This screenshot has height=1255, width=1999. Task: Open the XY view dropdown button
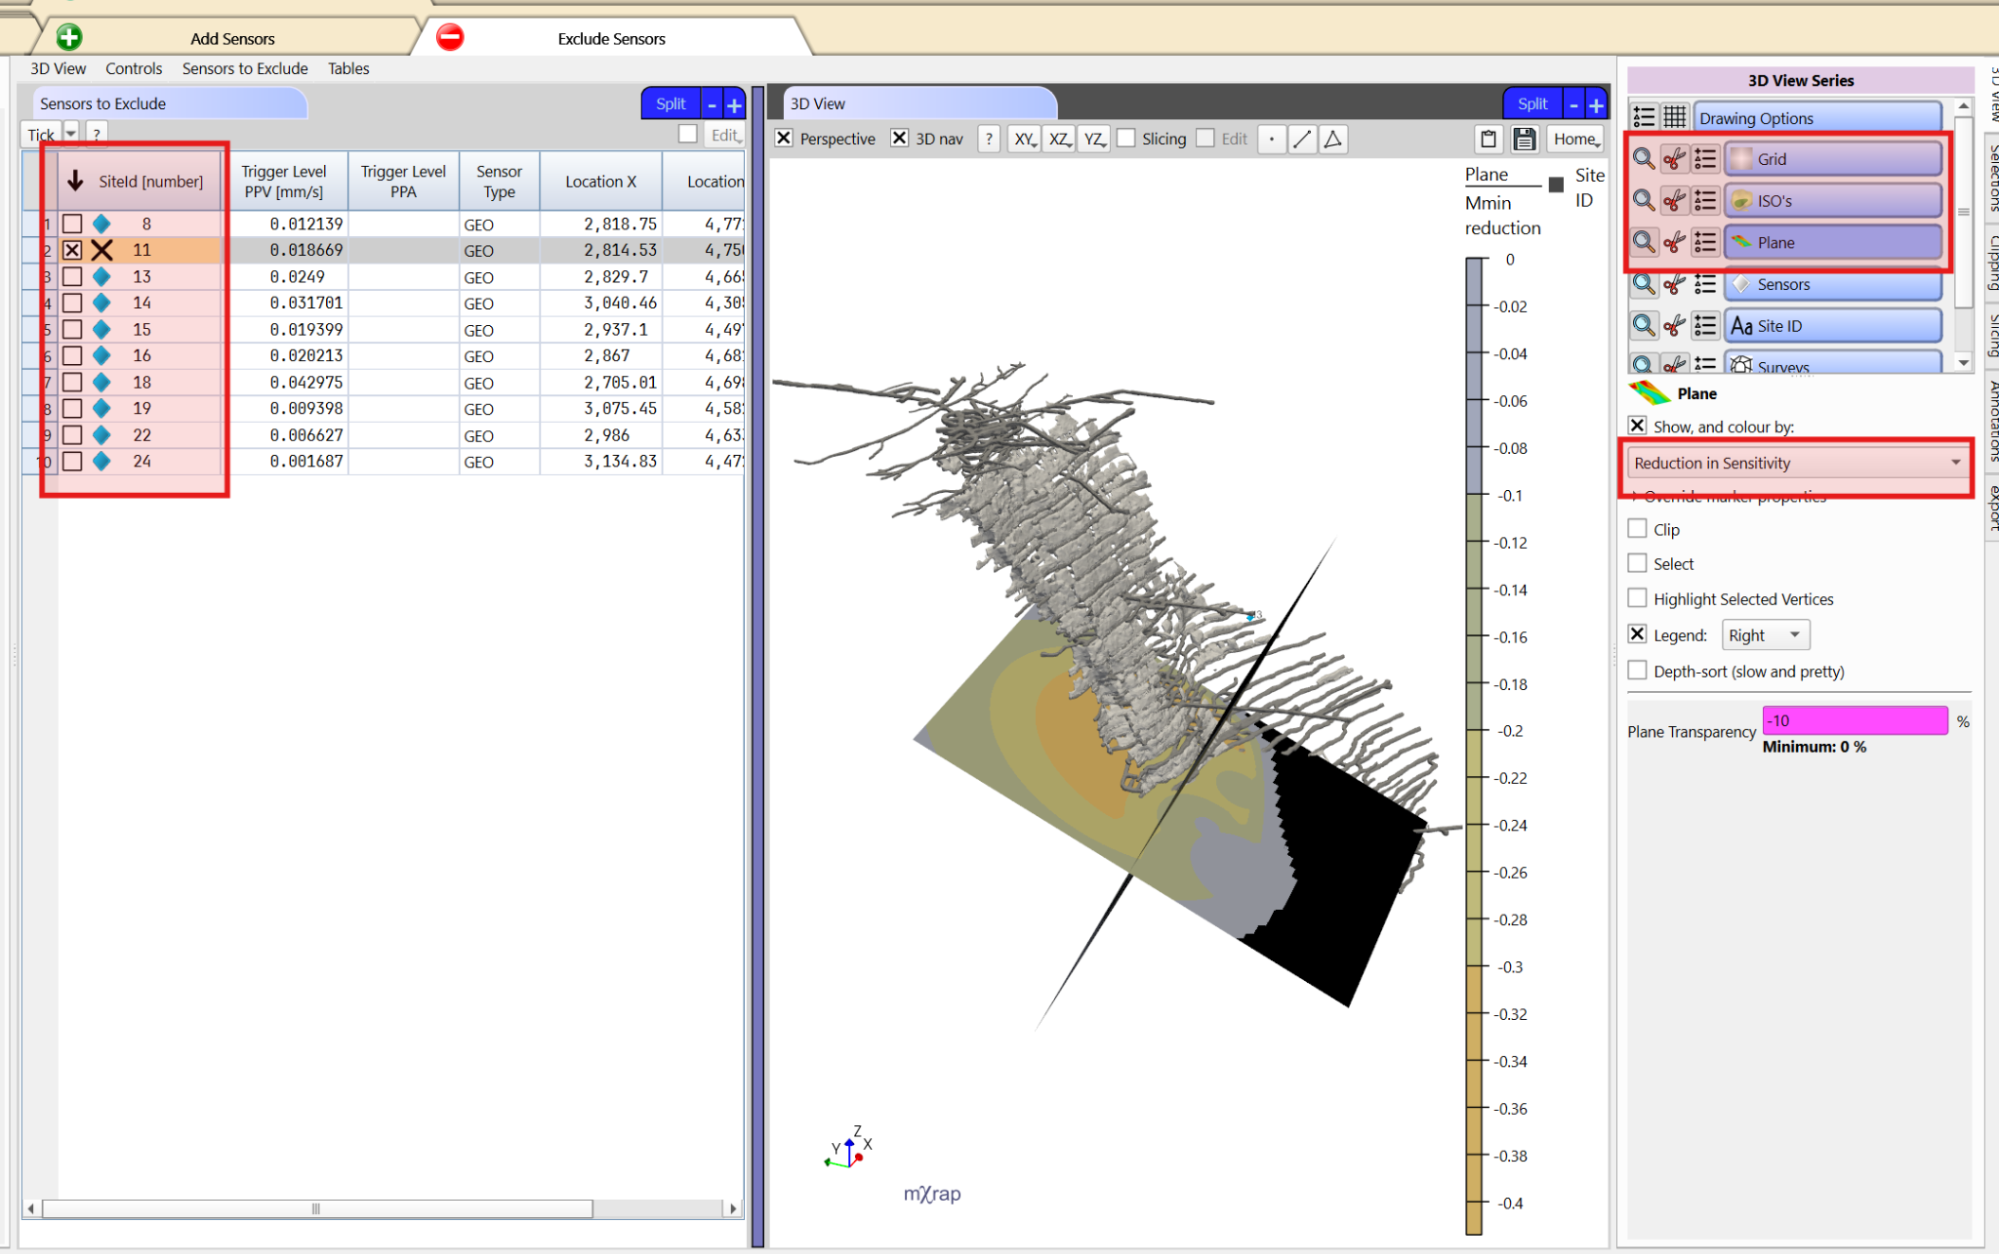point(1024,139)
